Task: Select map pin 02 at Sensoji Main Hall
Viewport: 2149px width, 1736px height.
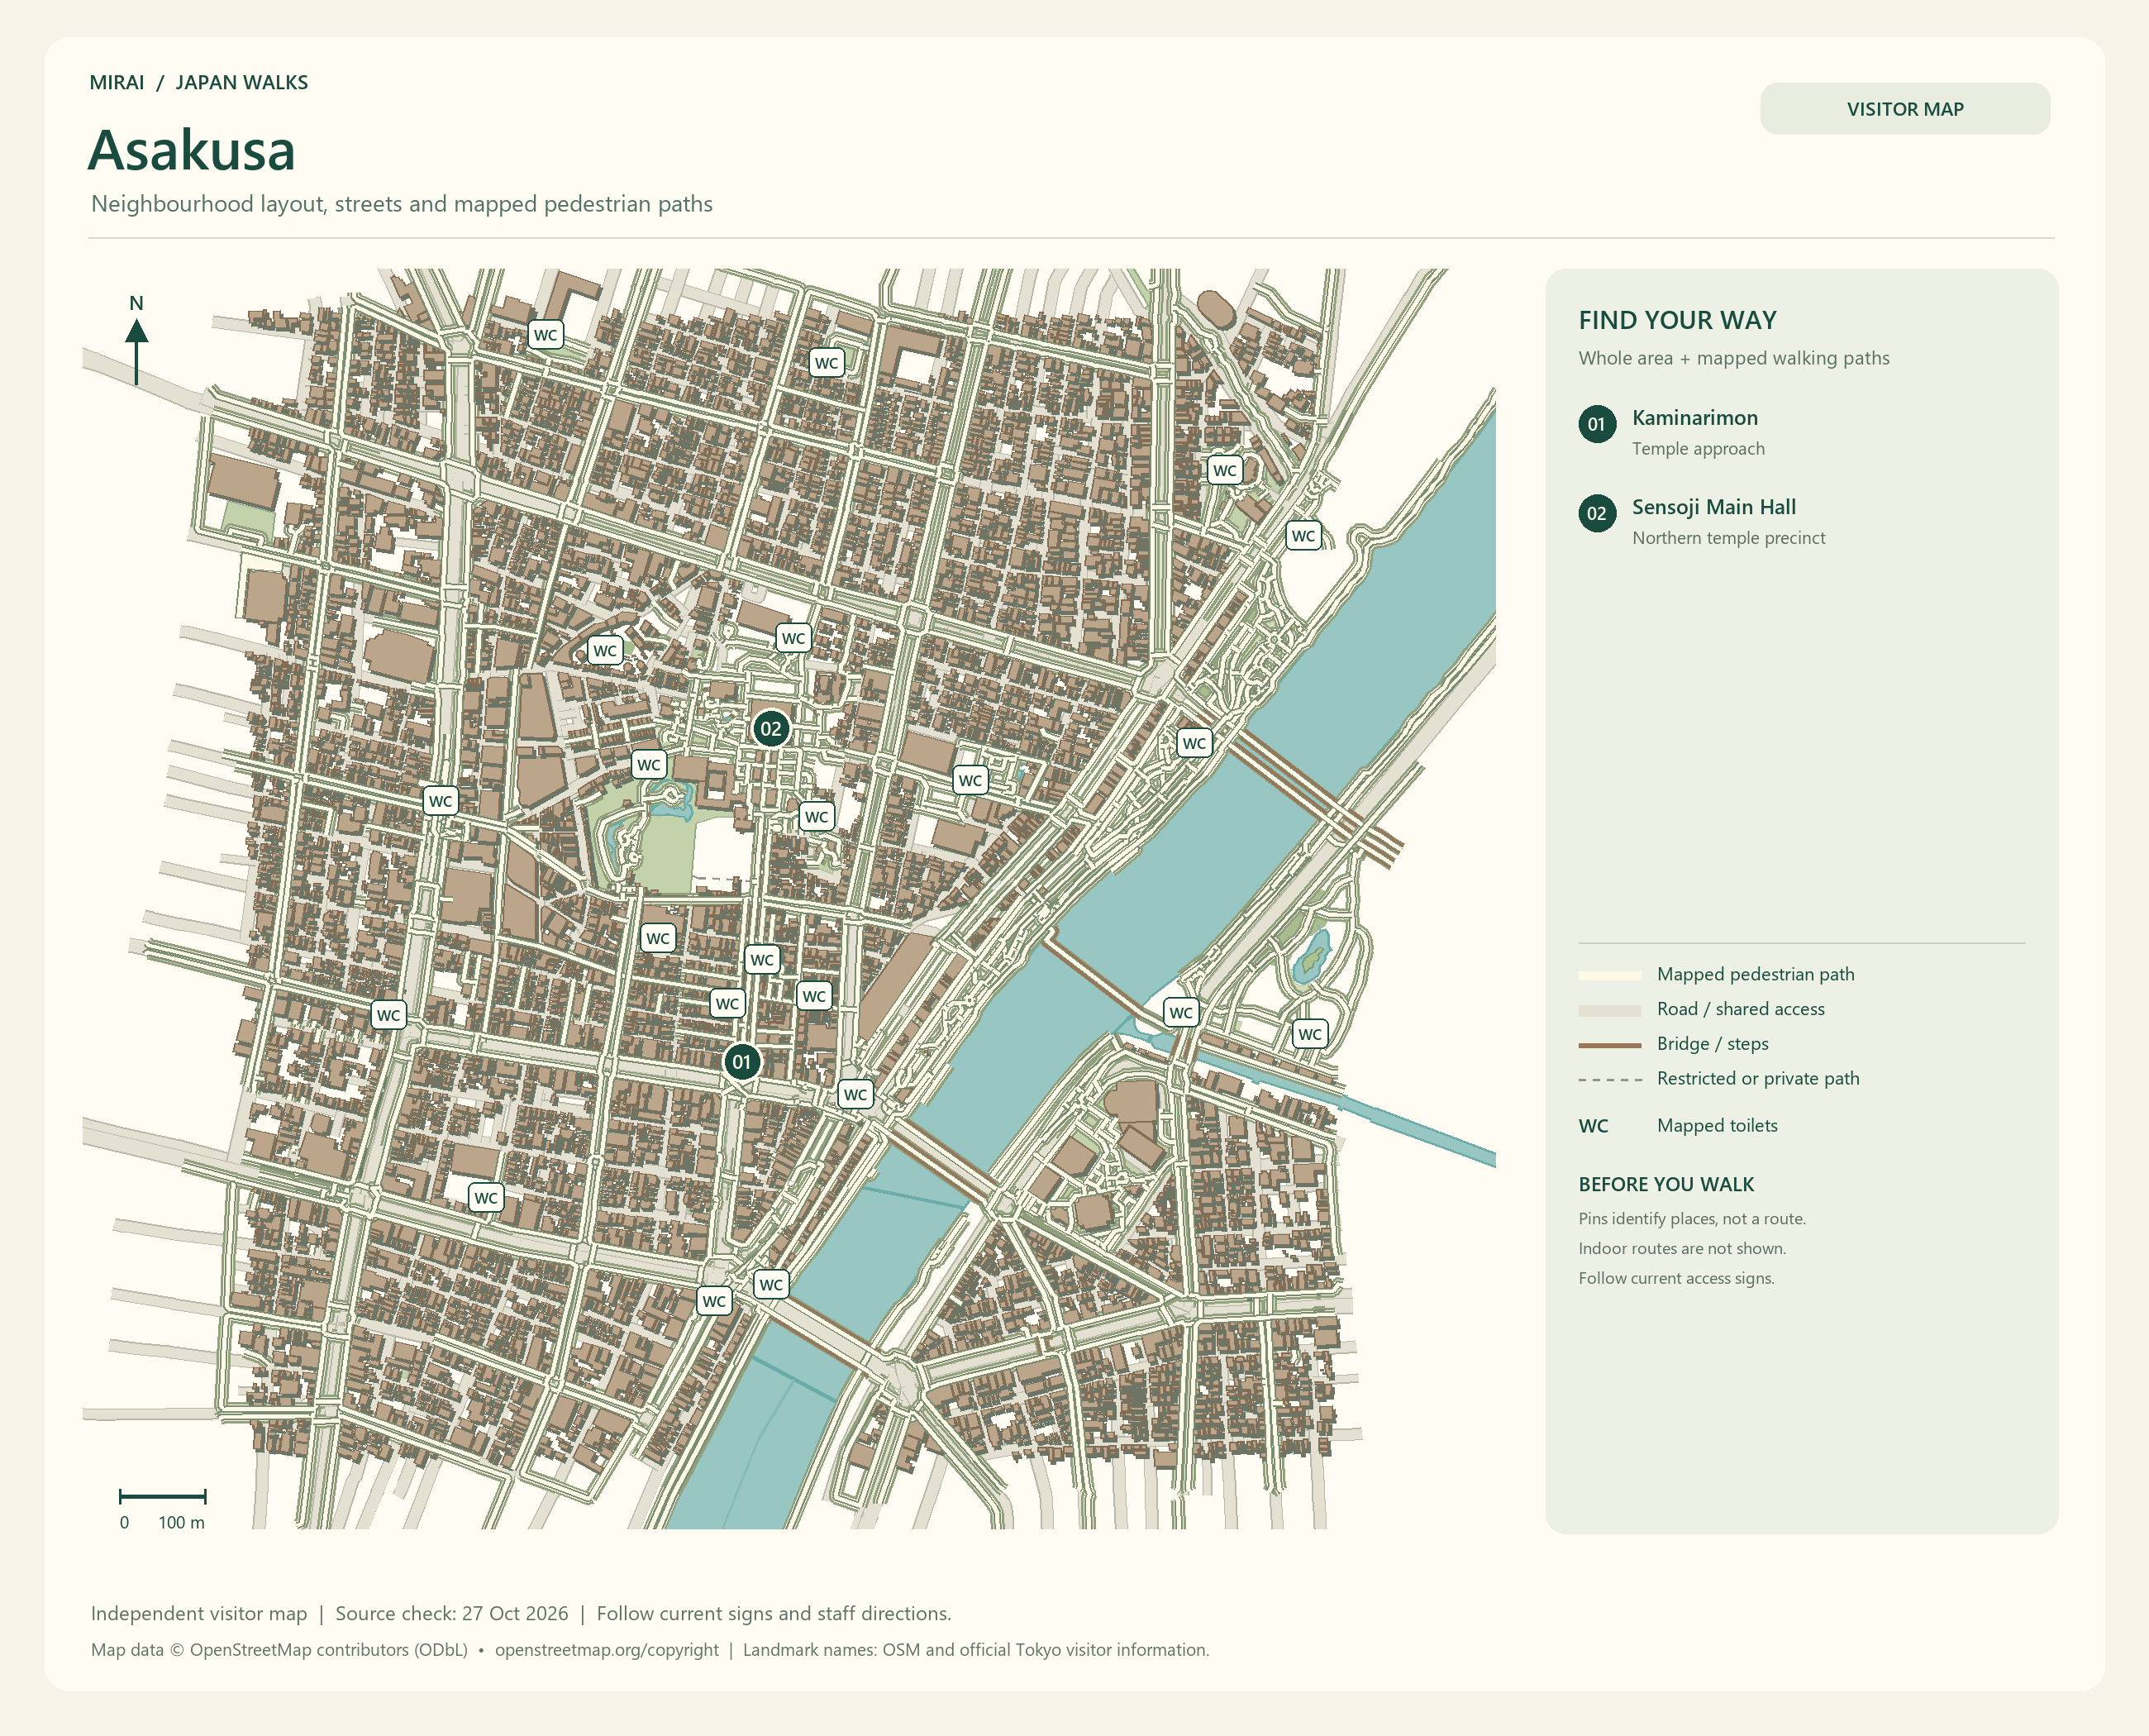Action: tap(770, 729)
